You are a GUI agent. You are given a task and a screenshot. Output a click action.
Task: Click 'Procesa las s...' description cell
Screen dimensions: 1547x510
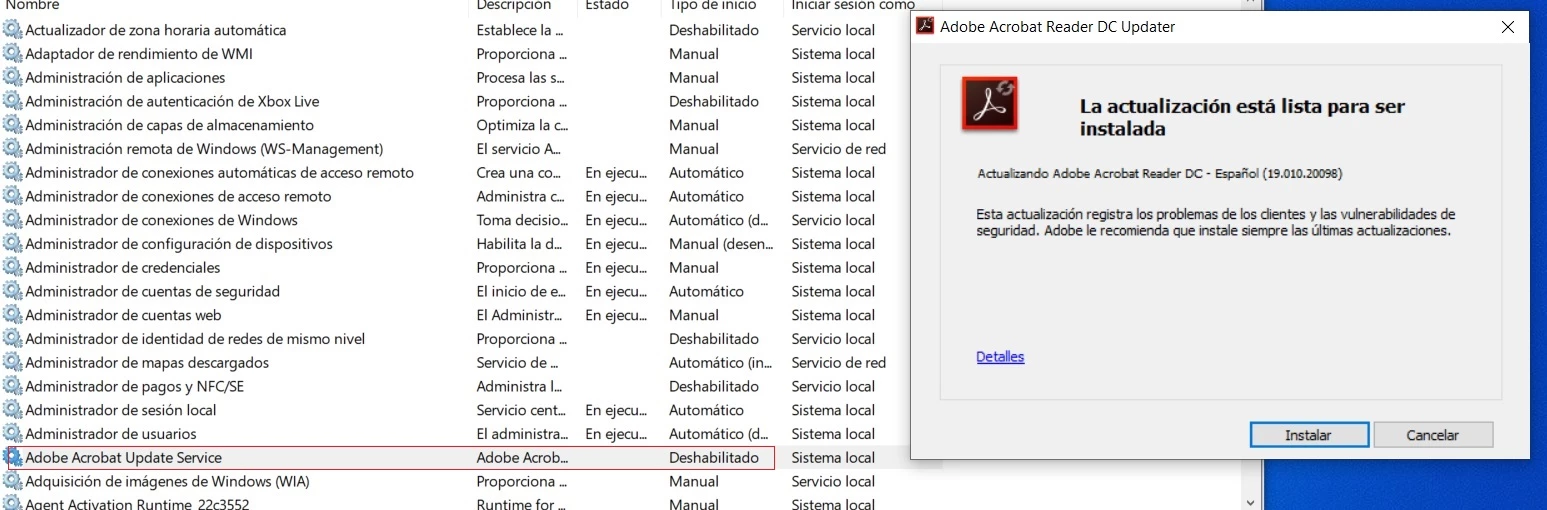pos(521,78)
